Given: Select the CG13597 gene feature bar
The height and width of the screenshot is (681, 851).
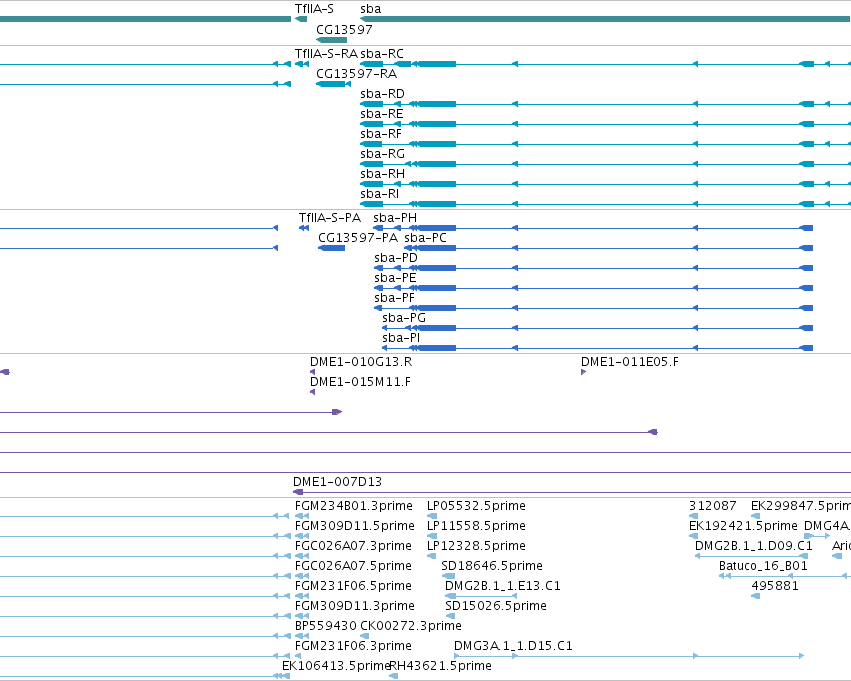Looking at the screenshot, I should [331, 40].
